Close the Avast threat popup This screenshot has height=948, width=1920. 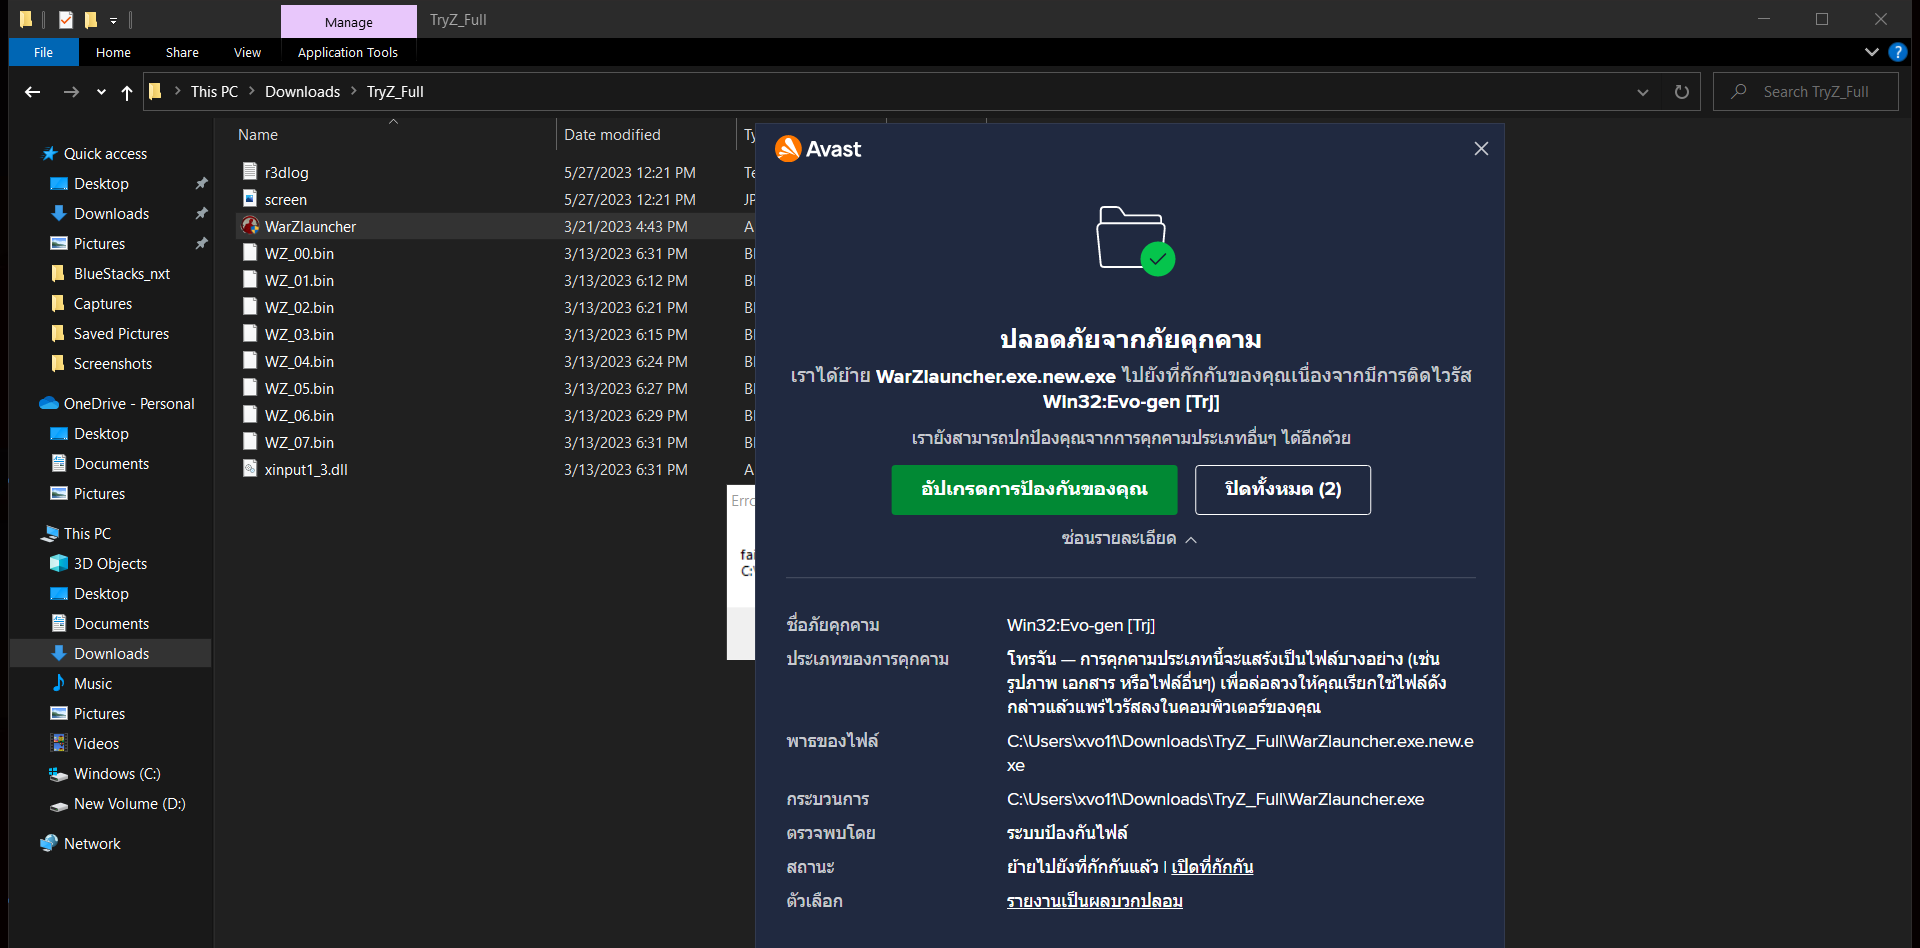coord(1481,149)
